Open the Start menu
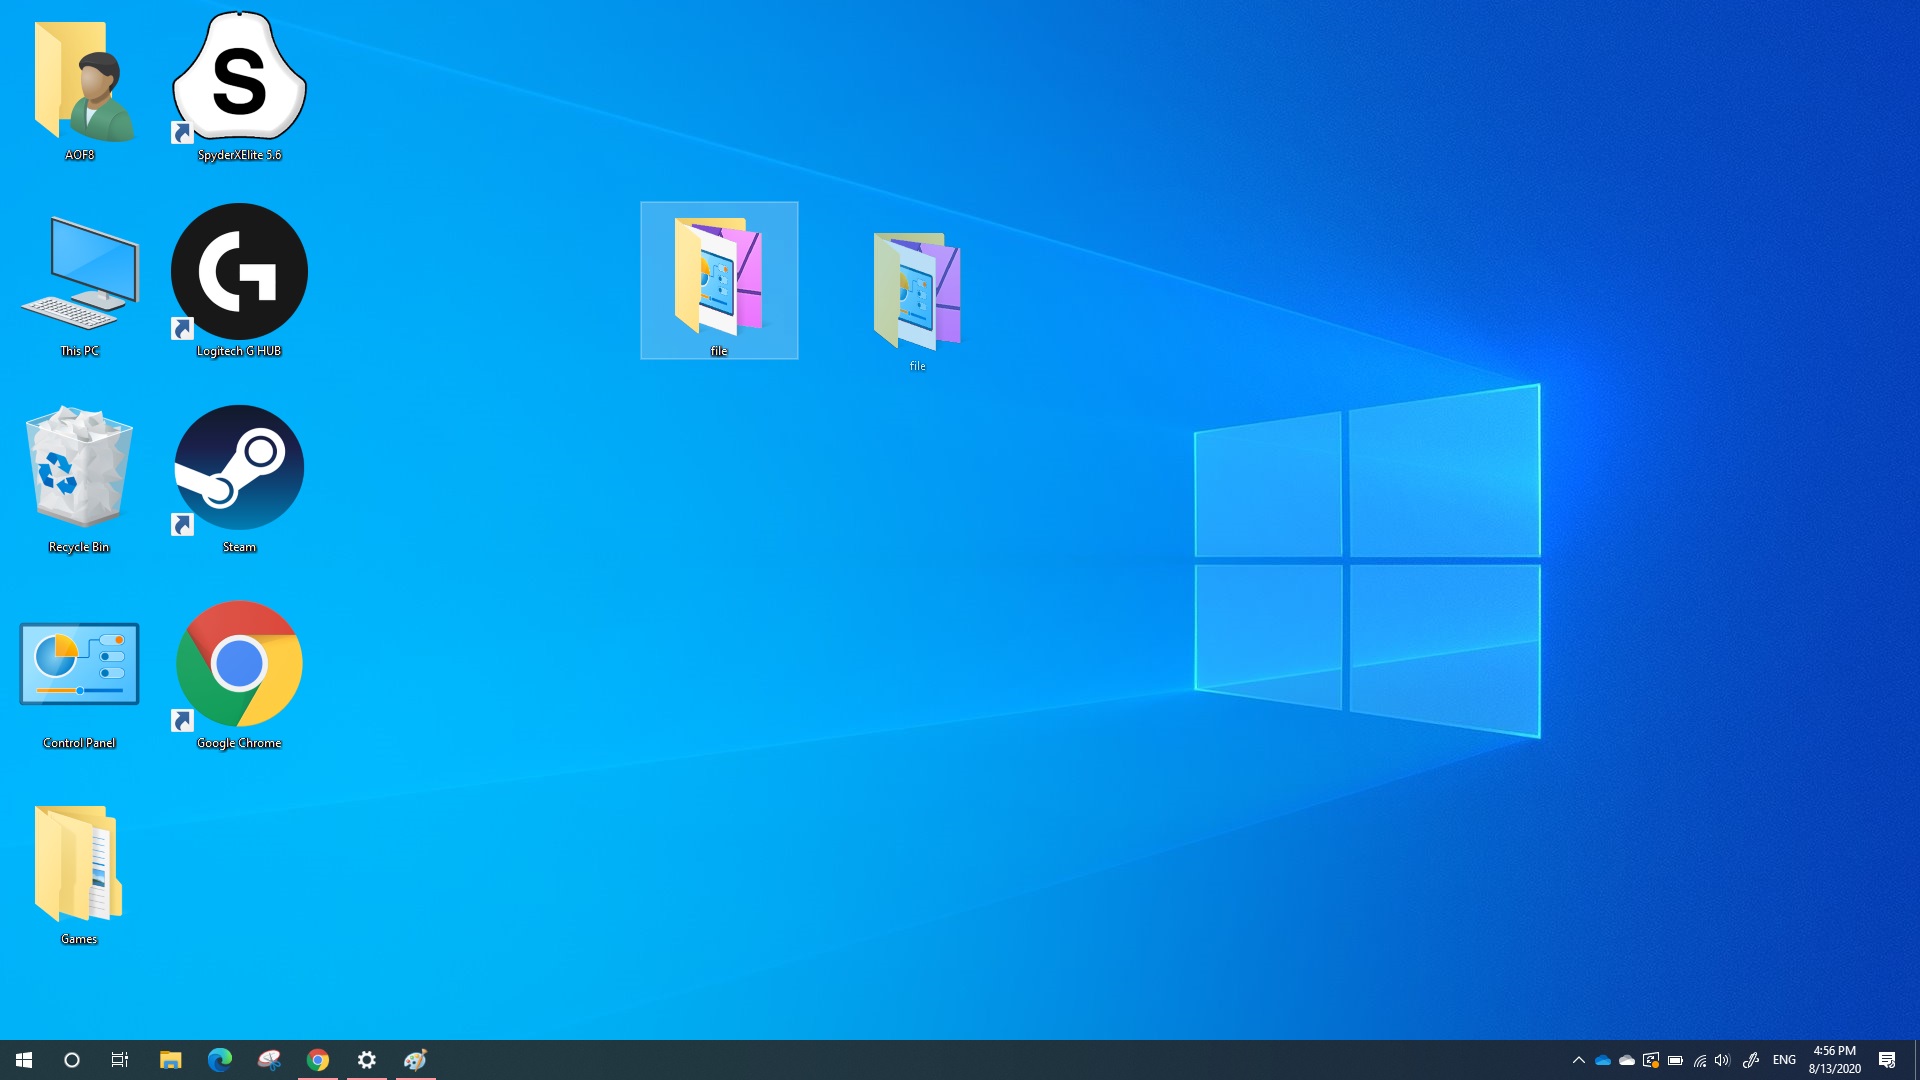This screenshot has width=1920, height=1080. pos(24,1060)
